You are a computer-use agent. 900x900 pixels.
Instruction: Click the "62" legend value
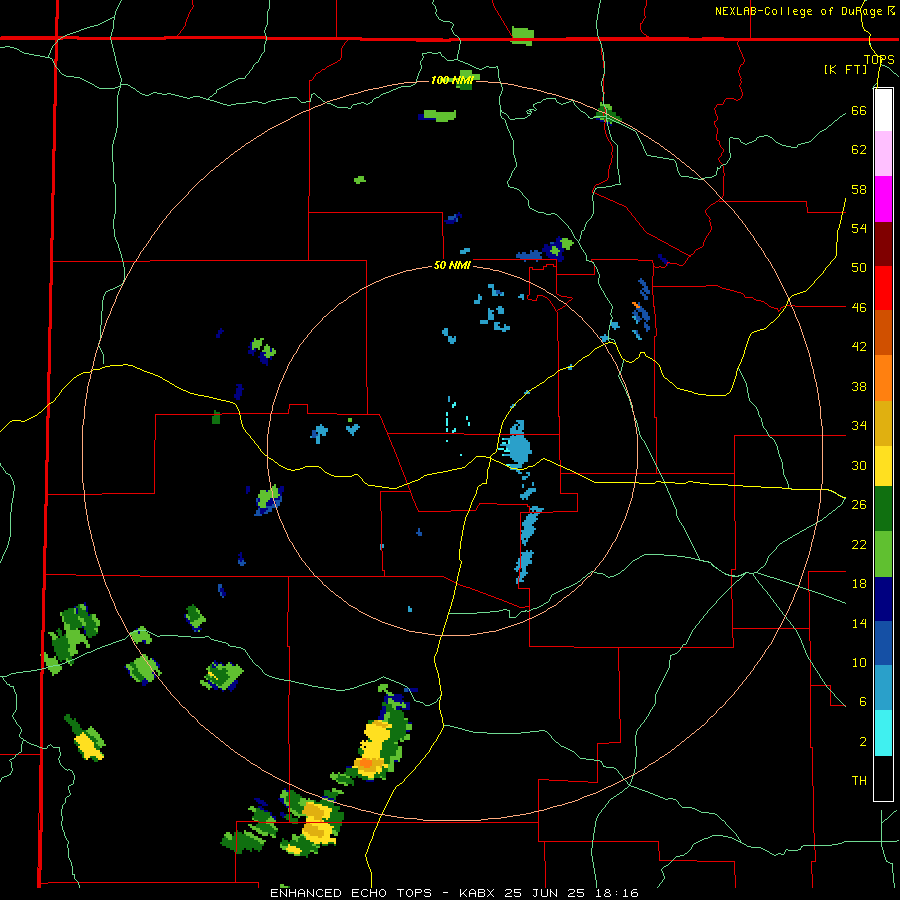859,149
